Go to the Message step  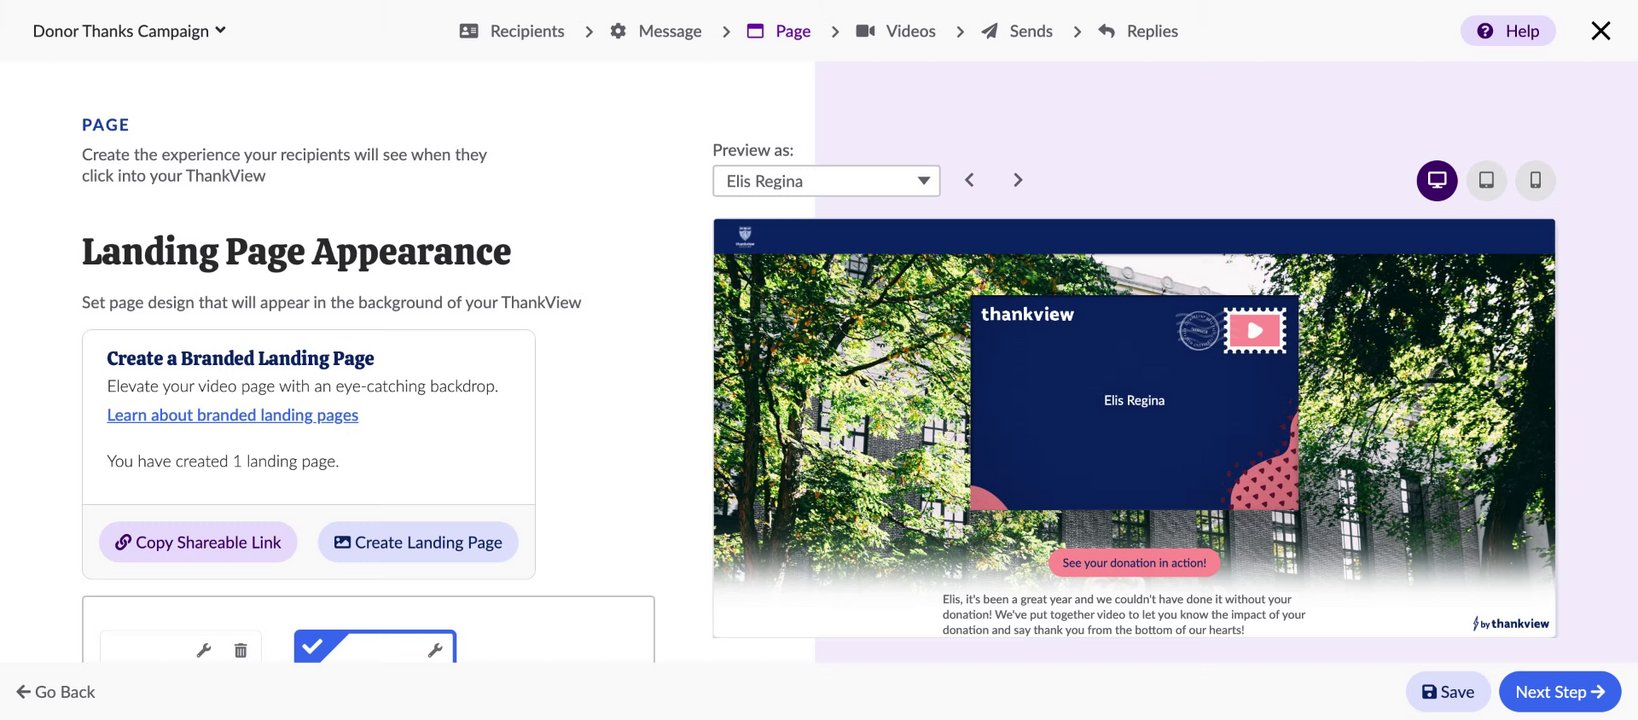click(656, 31)
